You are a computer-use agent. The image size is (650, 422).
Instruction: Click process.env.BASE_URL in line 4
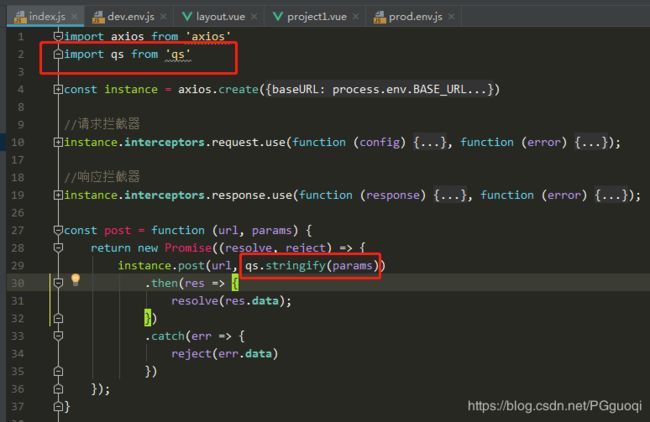coord(399,90)
